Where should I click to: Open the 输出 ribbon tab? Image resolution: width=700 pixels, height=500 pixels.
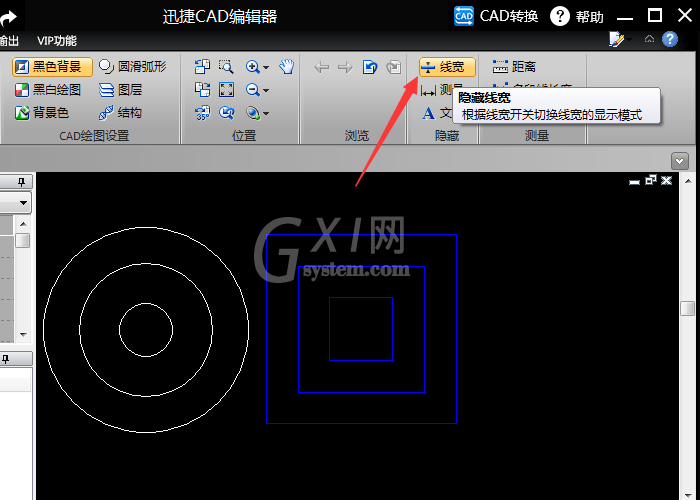pos(9,41)
